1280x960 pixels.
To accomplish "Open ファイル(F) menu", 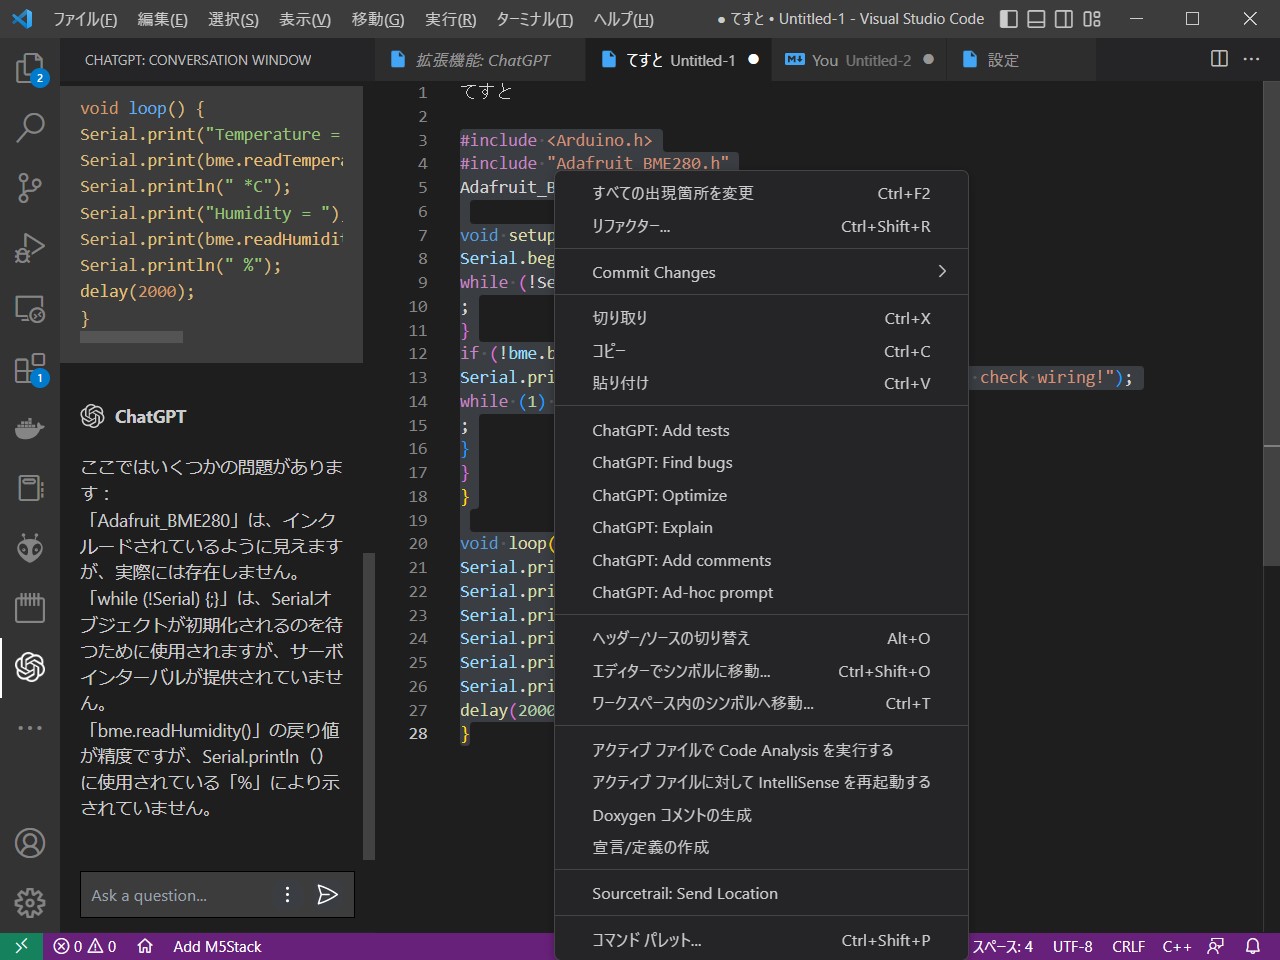I will pos(85,19).
